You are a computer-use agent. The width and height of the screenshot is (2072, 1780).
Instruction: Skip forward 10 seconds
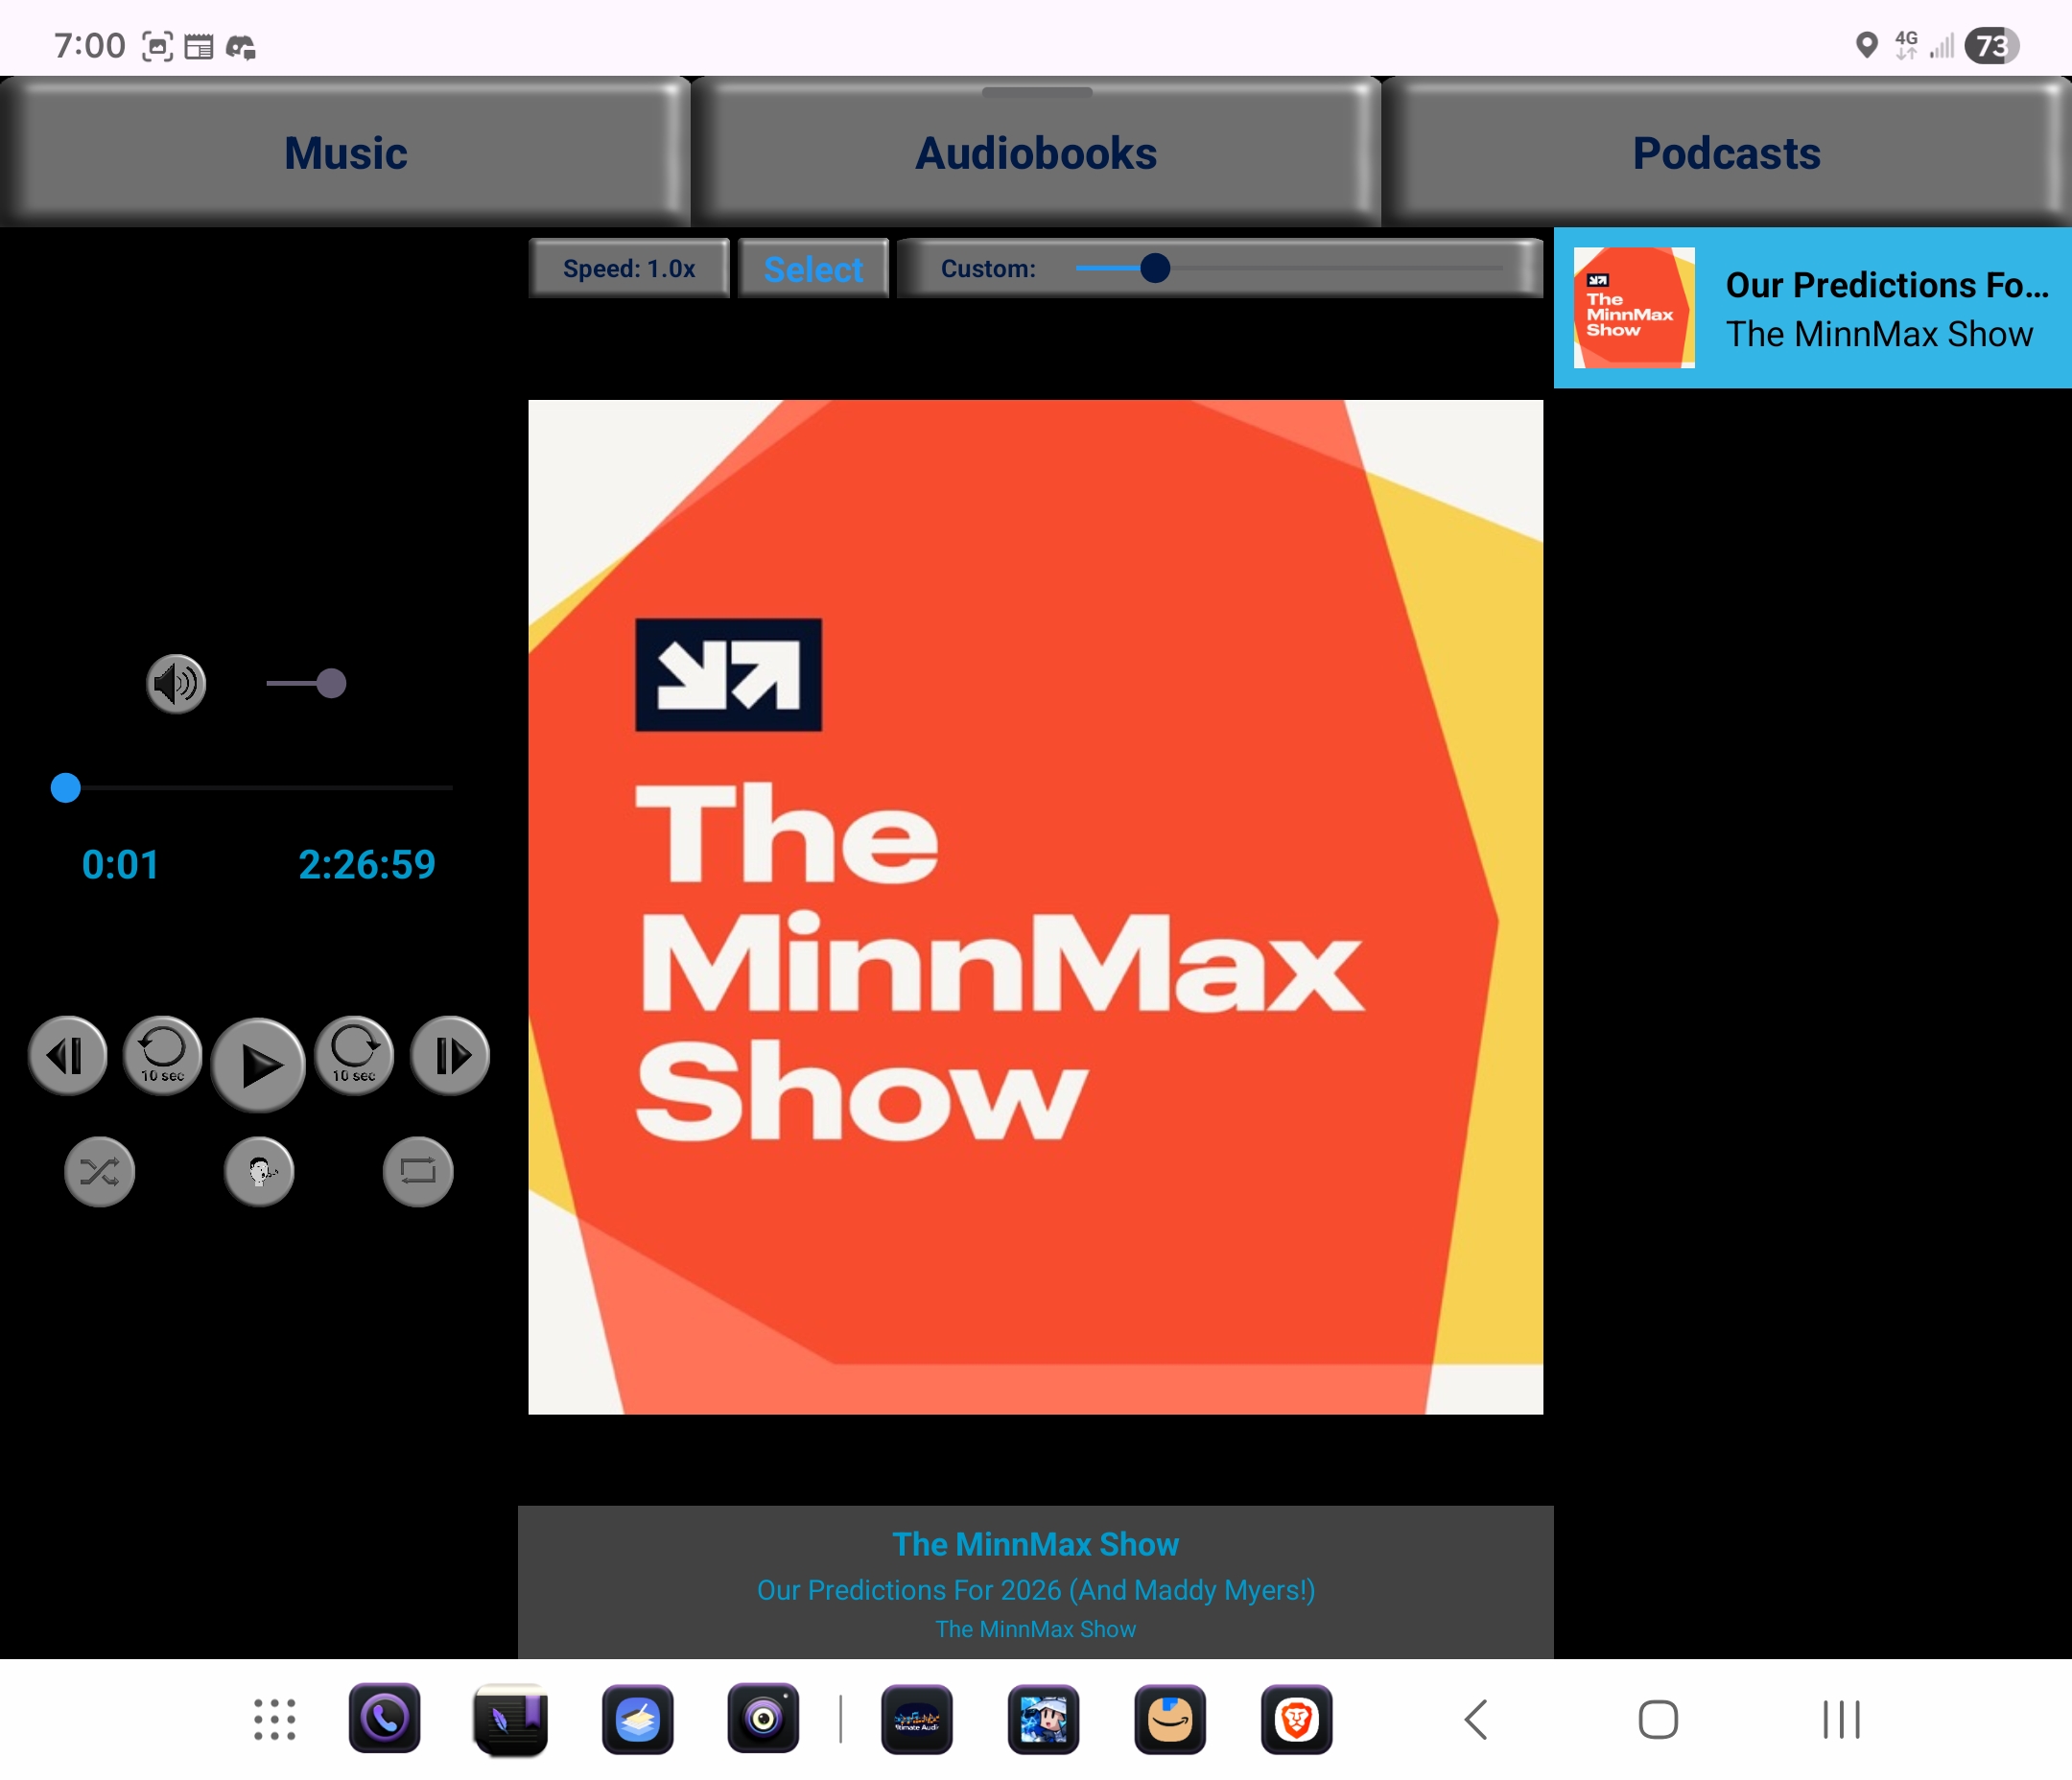pyautogui.click(x=353, y=1057)
